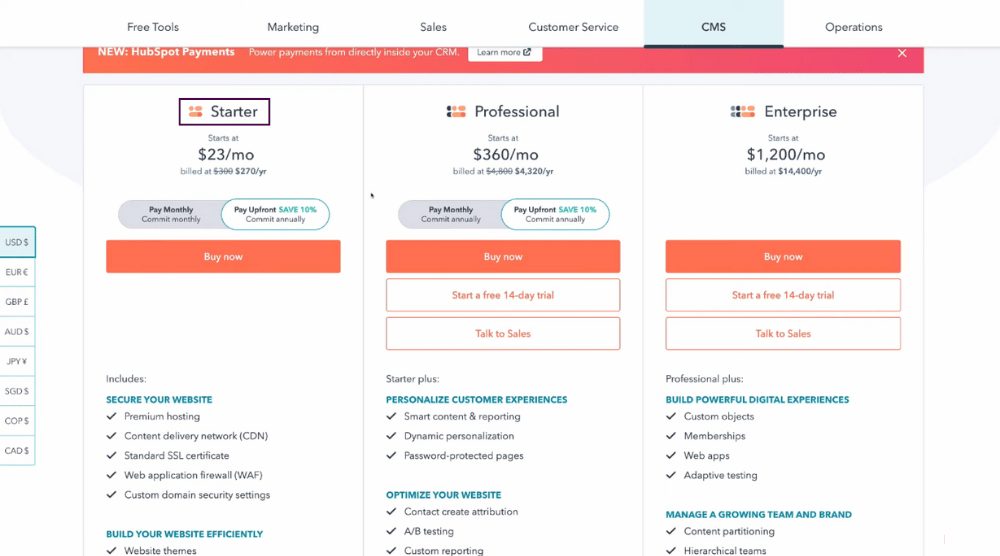Start a free 14-day trial for Professional

[x=503, y=295]
